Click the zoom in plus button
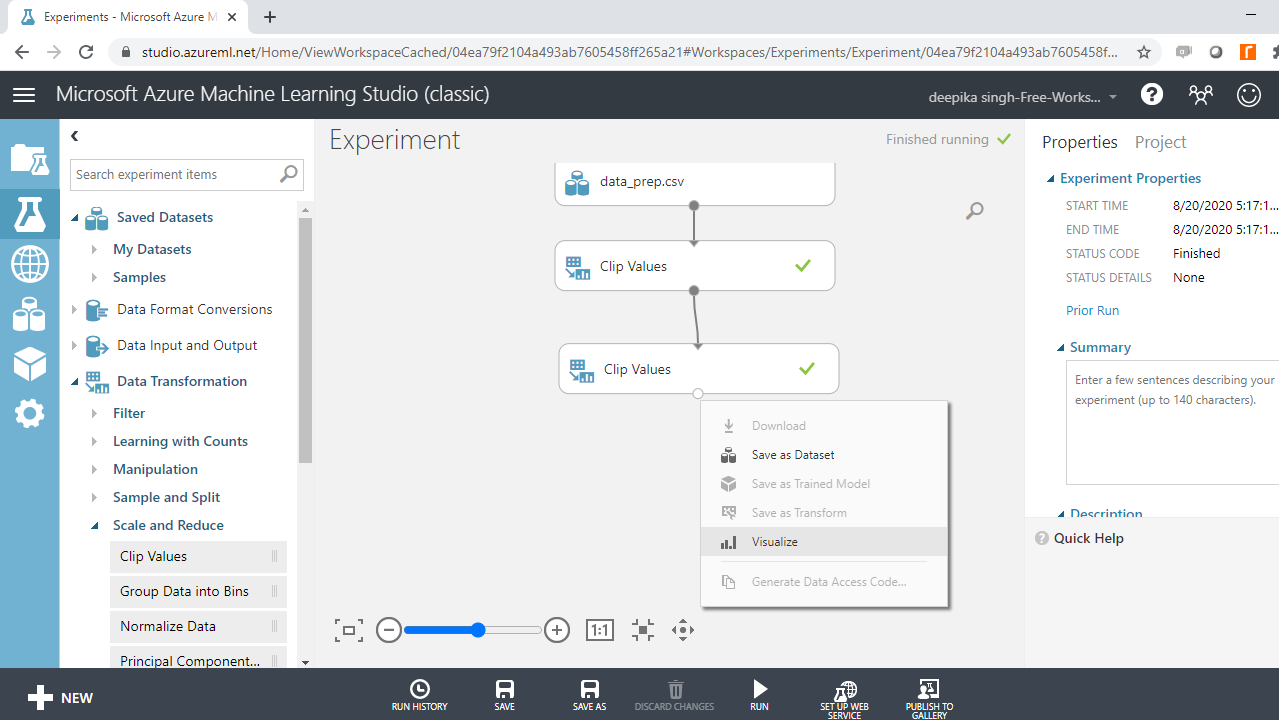This screenshot has width=1279, height=720. (557, 630)
